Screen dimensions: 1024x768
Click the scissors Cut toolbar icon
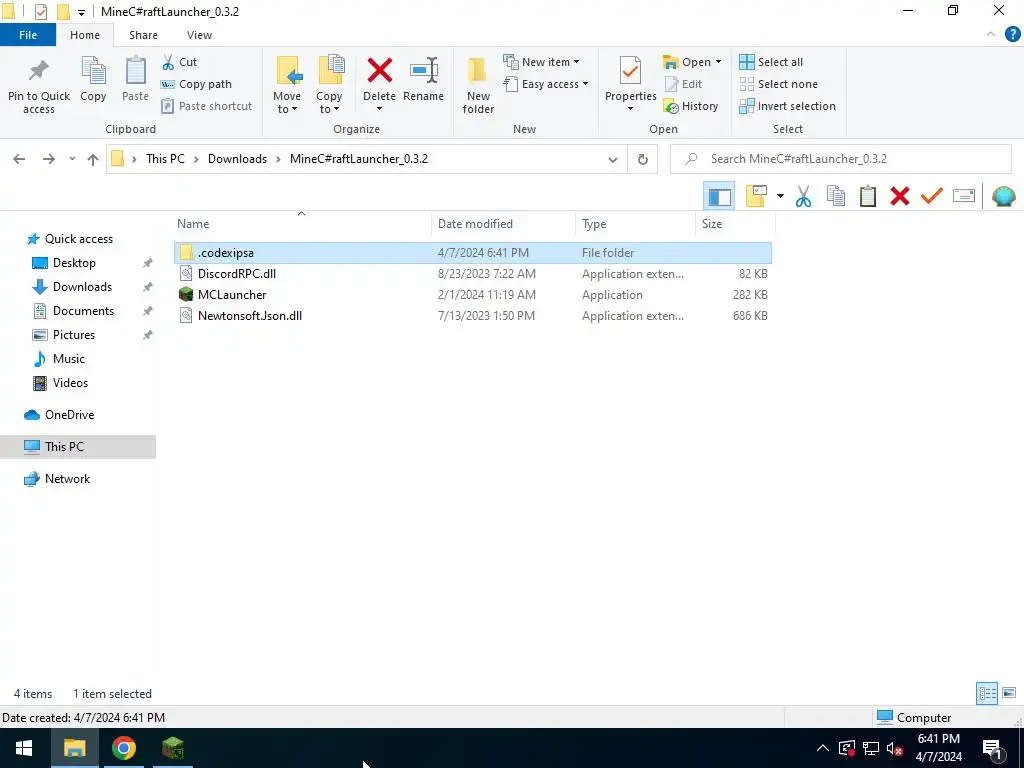tap(803, 196)
